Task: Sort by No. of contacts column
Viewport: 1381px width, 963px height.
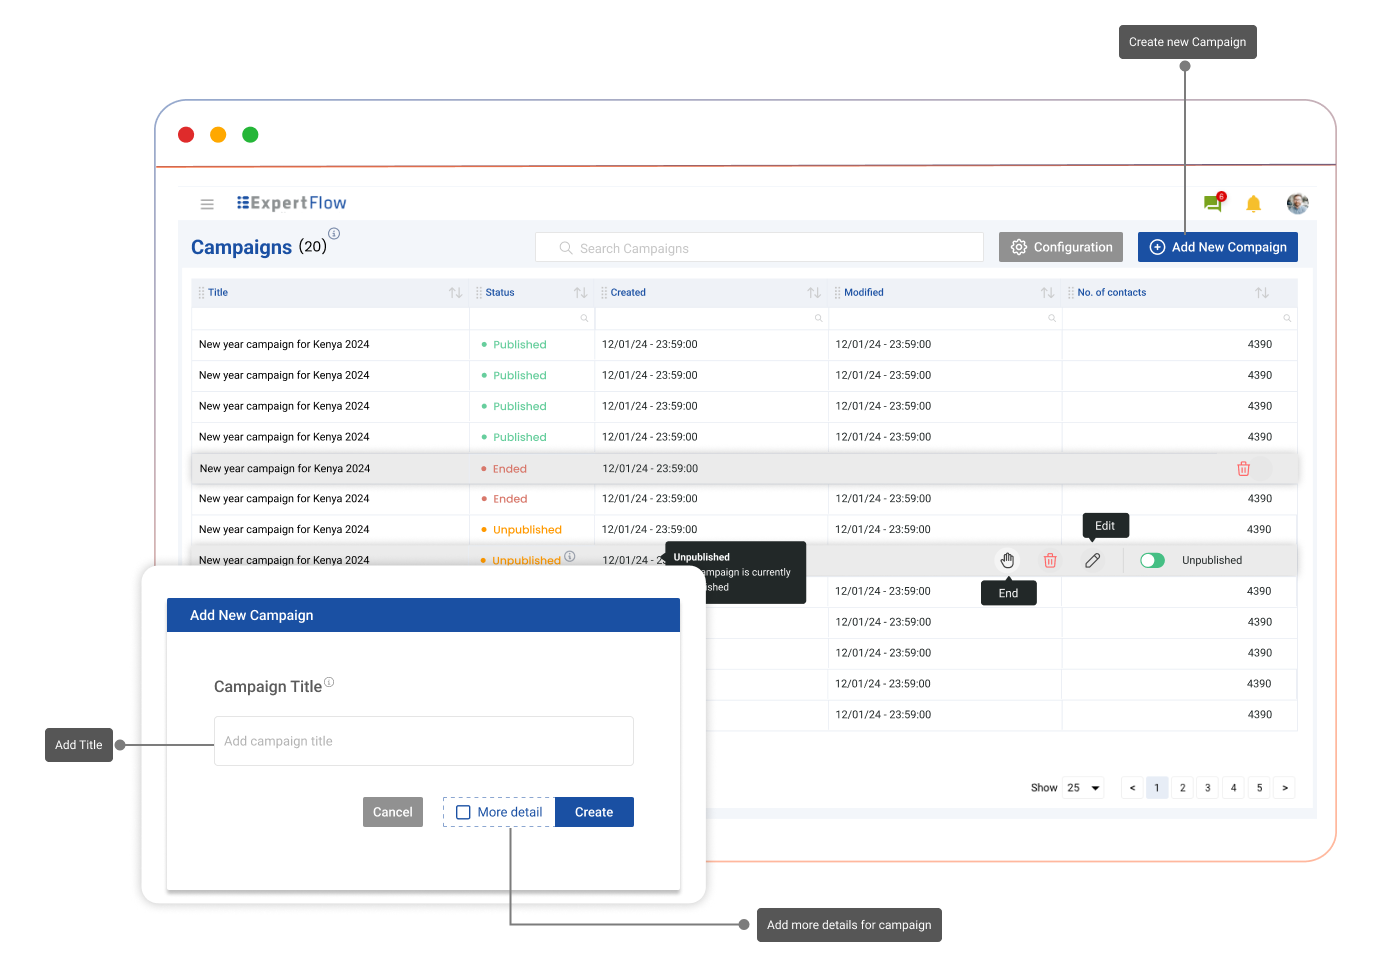Action: 1261,293
